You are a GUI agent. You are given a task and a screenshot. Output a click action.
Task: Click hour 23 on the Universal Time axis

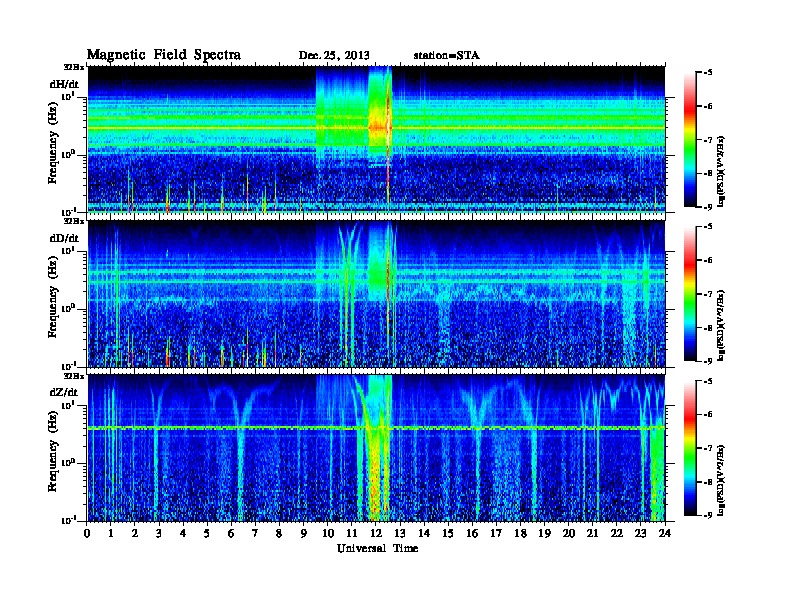coord(640,533)
